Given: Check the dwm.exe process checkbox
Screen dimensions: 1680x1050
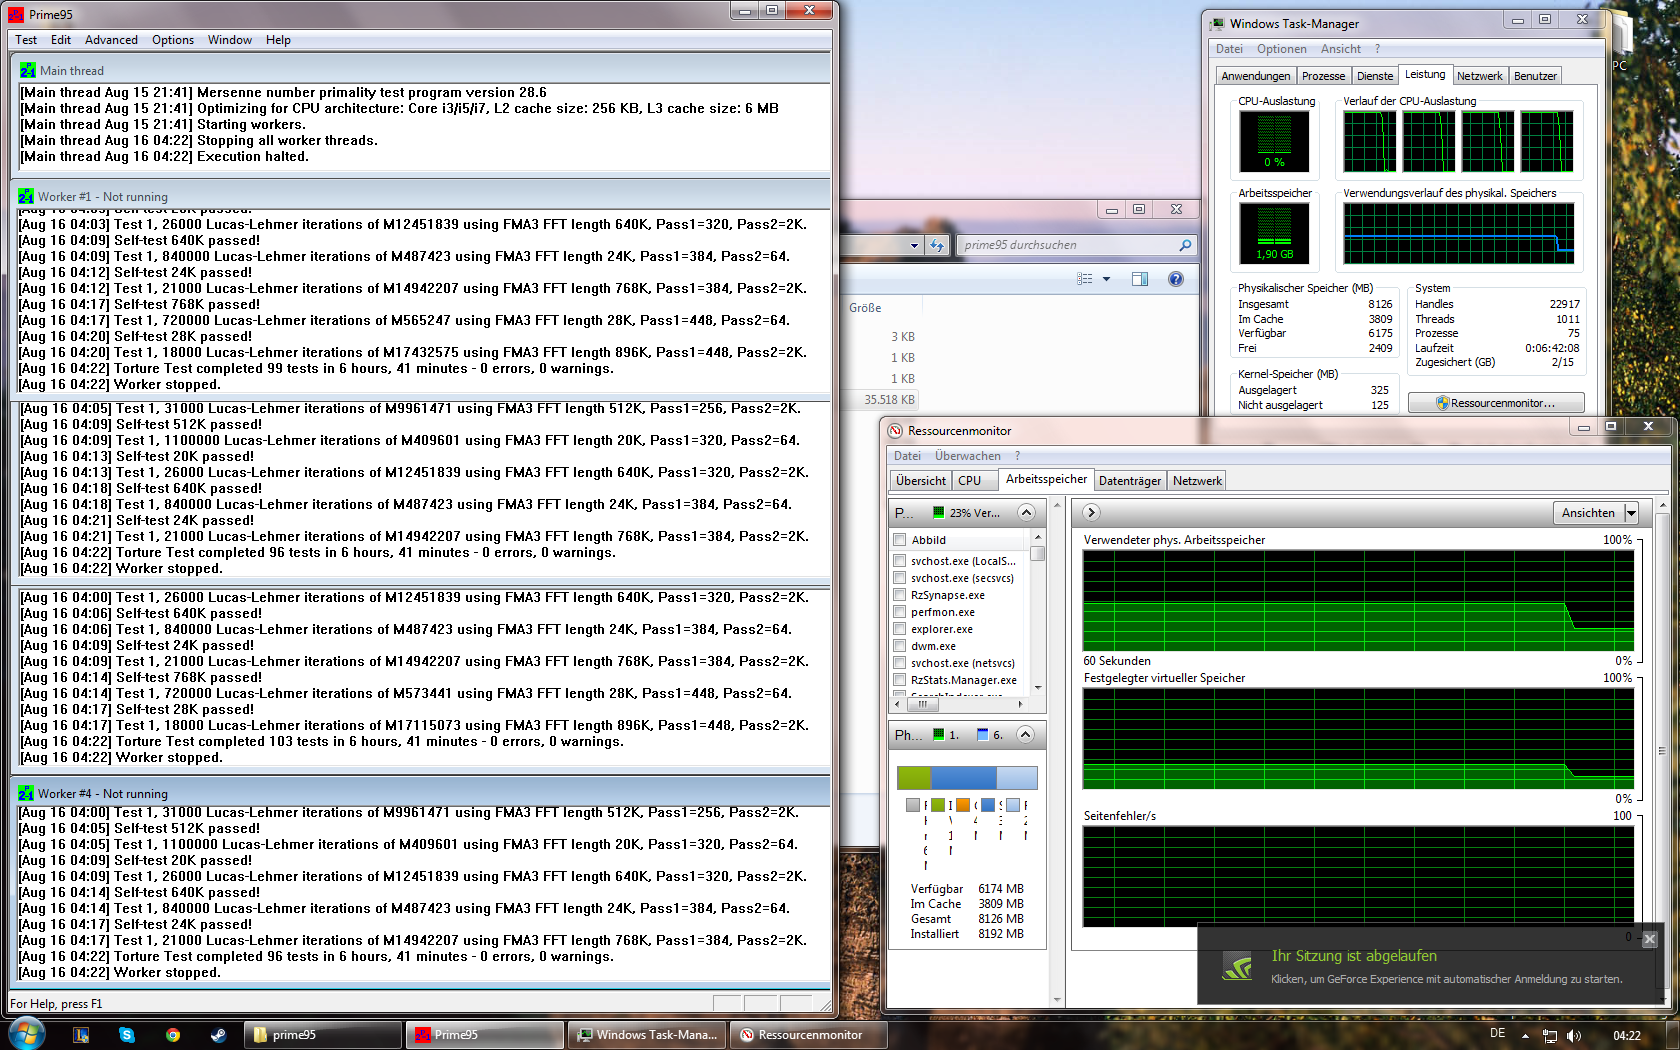Looking at the screenshot, I should coord(900,646).
